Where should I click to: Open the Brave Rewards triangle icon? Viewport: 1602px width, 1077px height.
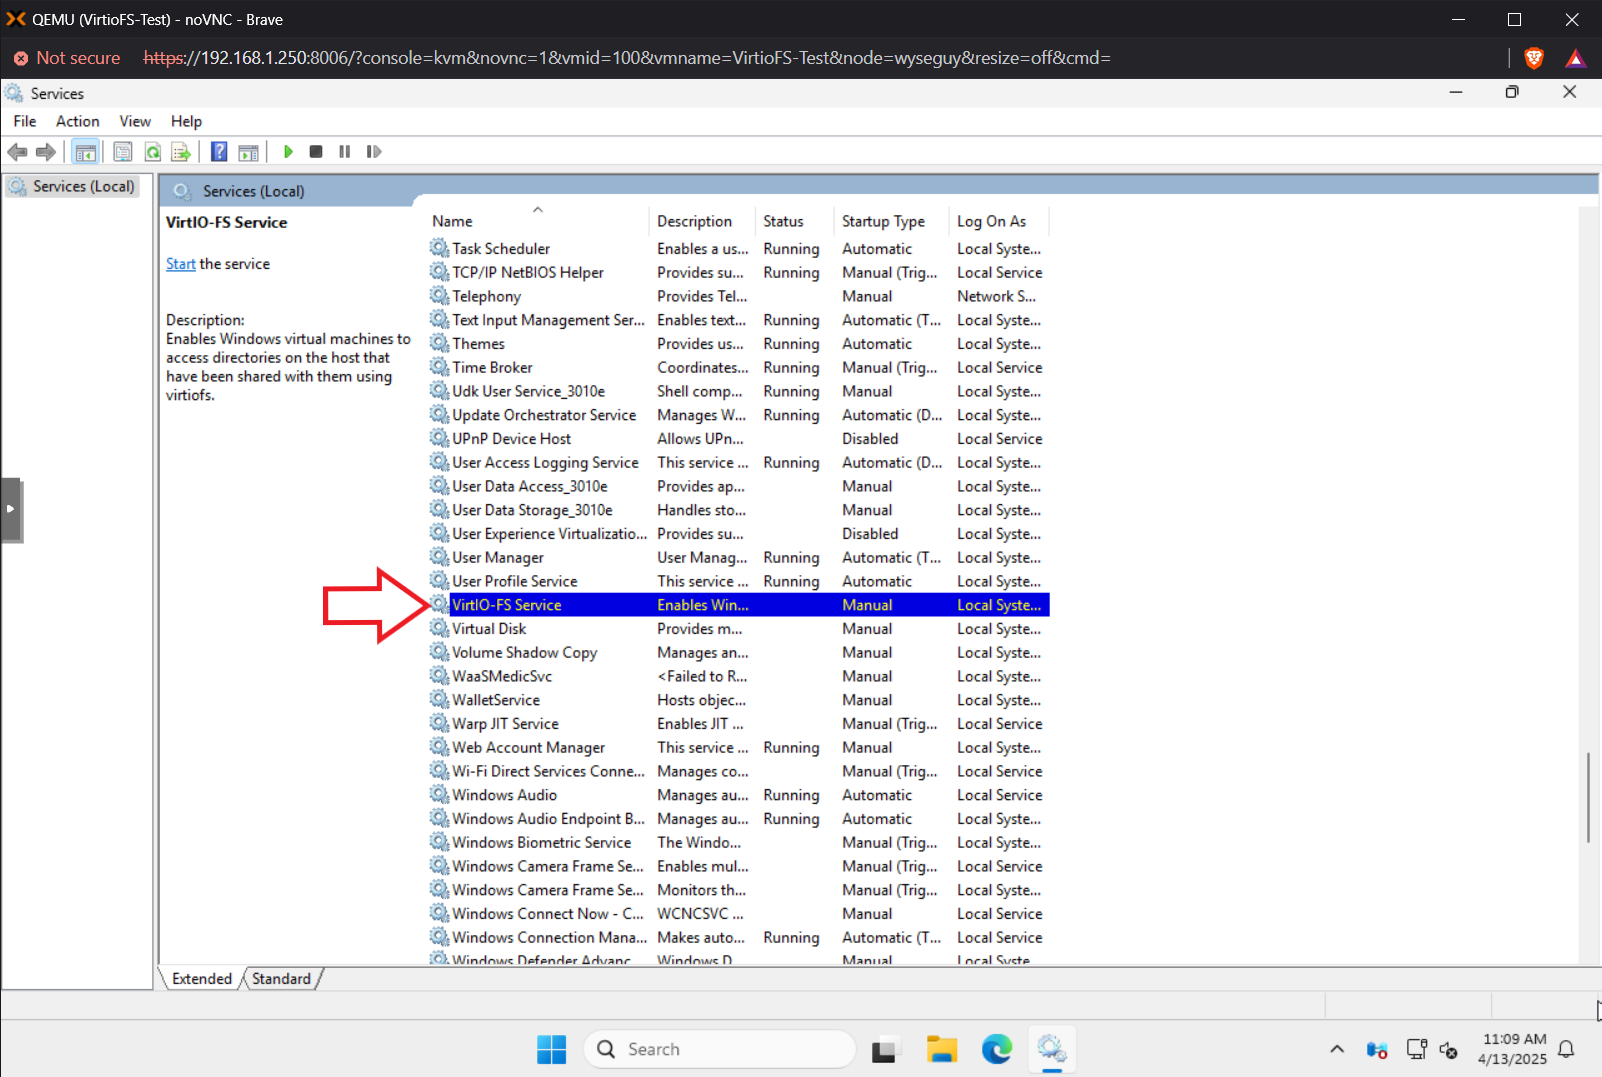click(x=1576, y=58)
